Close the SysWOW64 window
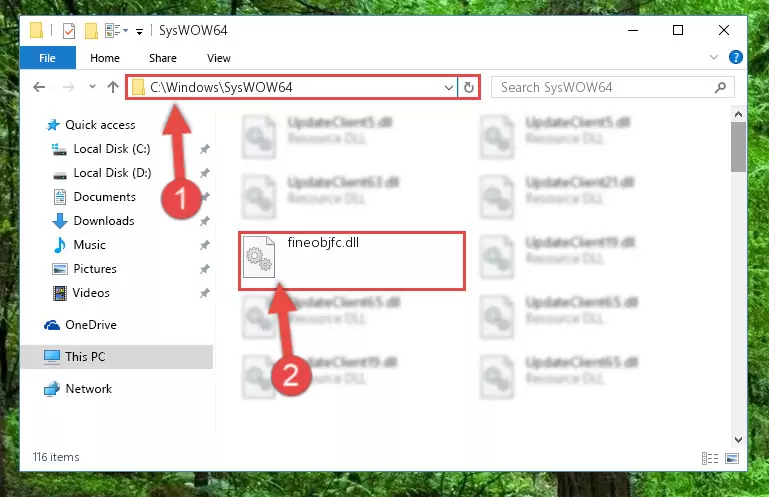The width and height of the screenshot is (769, 497). [x=723, y=30]
